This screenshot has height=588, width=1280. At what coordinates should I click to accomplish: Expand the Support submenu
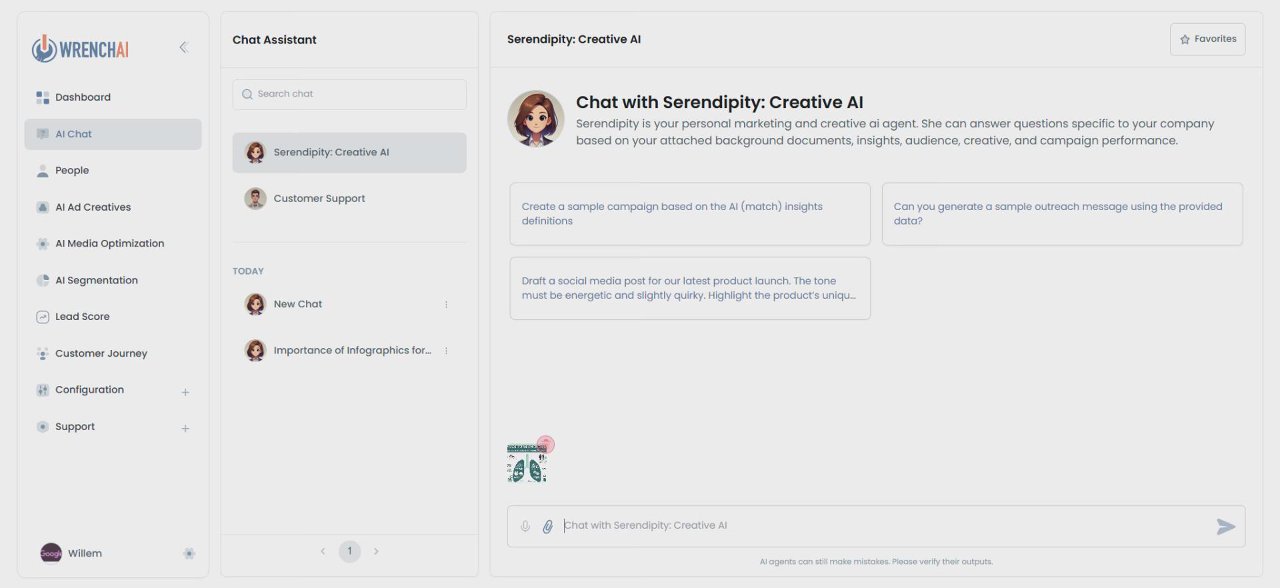[x=185, y=428]
